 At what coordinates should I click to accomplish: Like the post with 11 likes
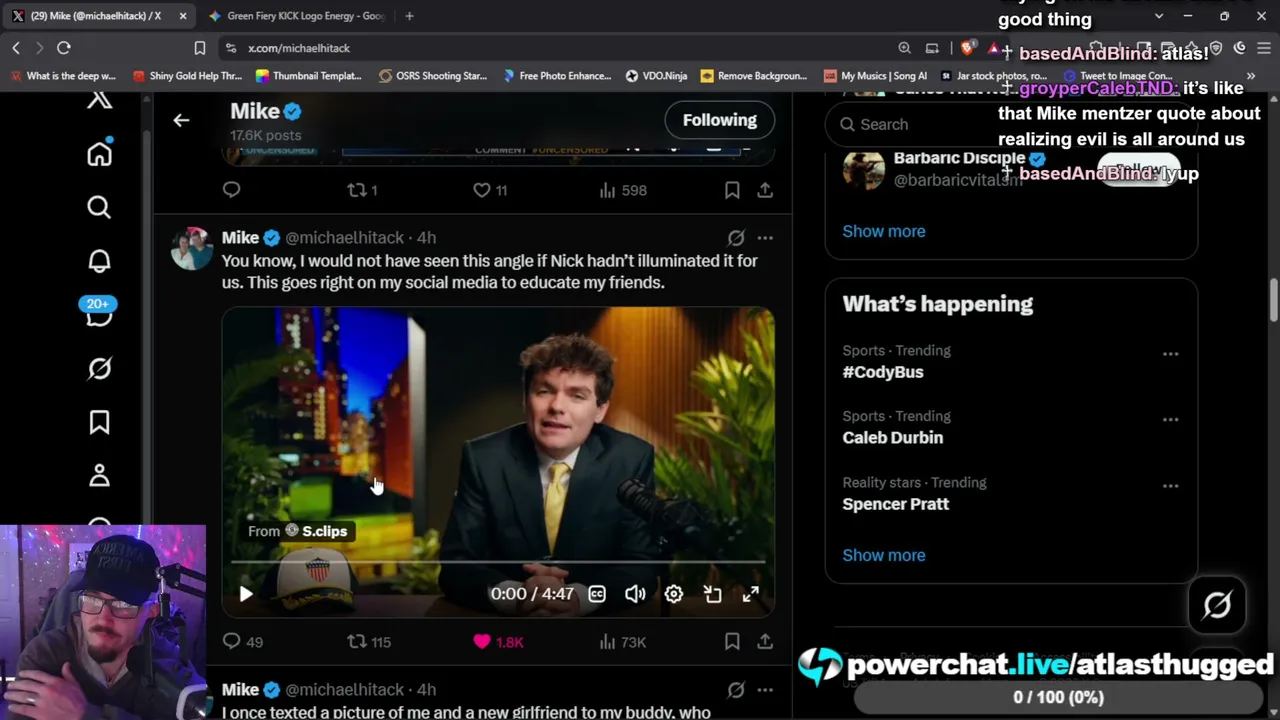(489, 190)
